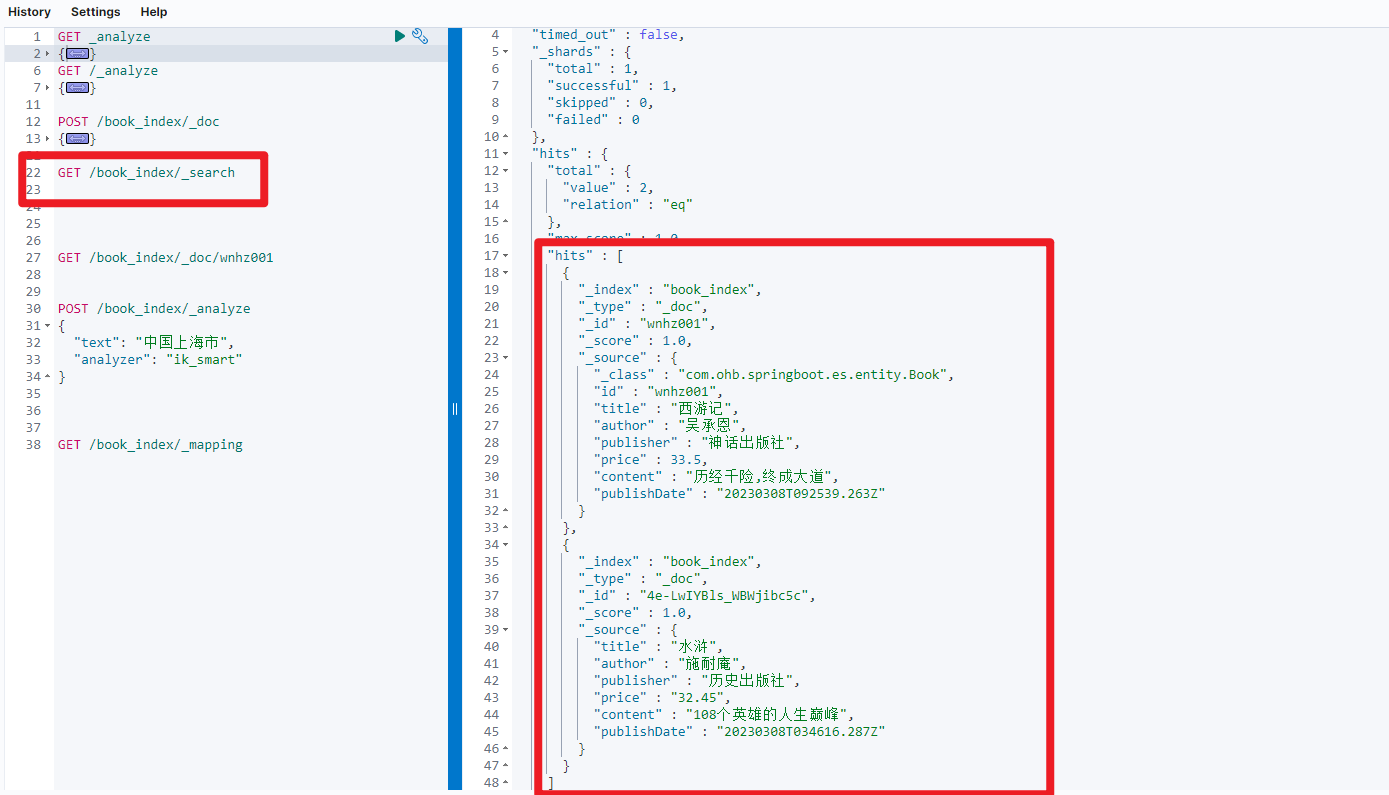Select the "GET /book_index/_doc/wnhz001" request
Image resolution: width=1389 pixels, height=795 pixels.
click(165, 257)
